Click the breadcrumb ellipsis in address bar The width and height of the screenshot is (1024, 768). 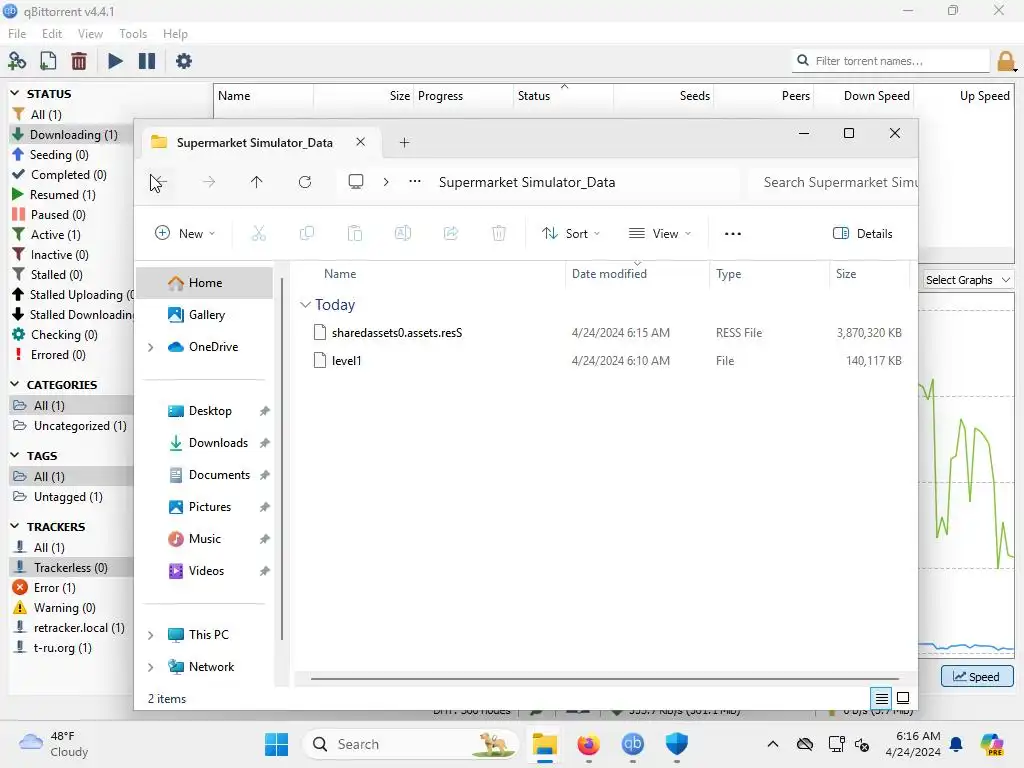click(x=415, y=182)
